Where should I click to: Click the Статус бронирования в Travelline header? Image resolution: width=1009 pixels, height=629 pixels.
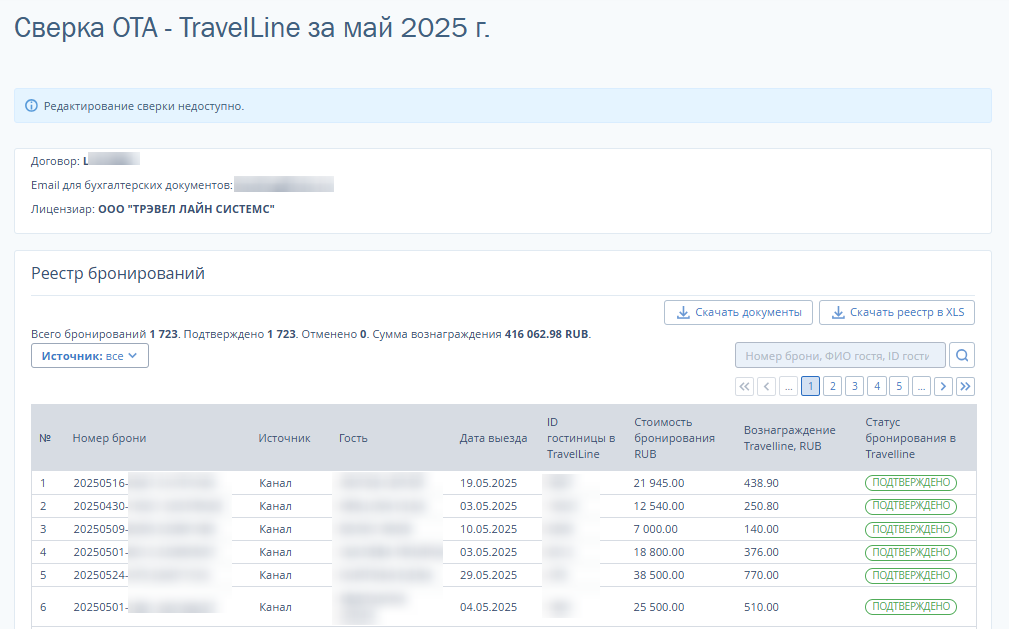911,438
